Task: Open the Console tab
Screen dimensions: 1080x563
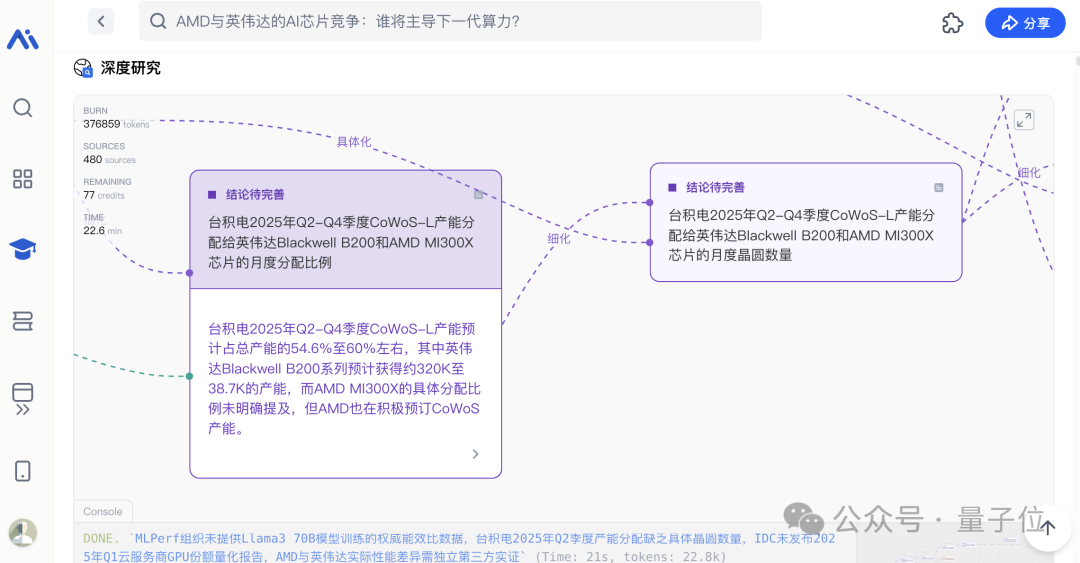Action: 102,511
